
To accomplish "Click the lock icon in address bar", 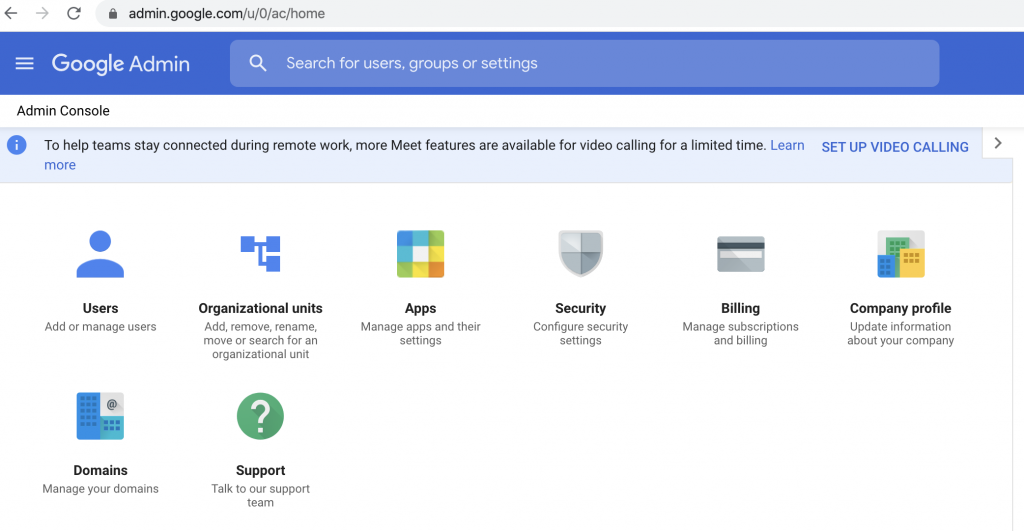I will click(113, 14).
